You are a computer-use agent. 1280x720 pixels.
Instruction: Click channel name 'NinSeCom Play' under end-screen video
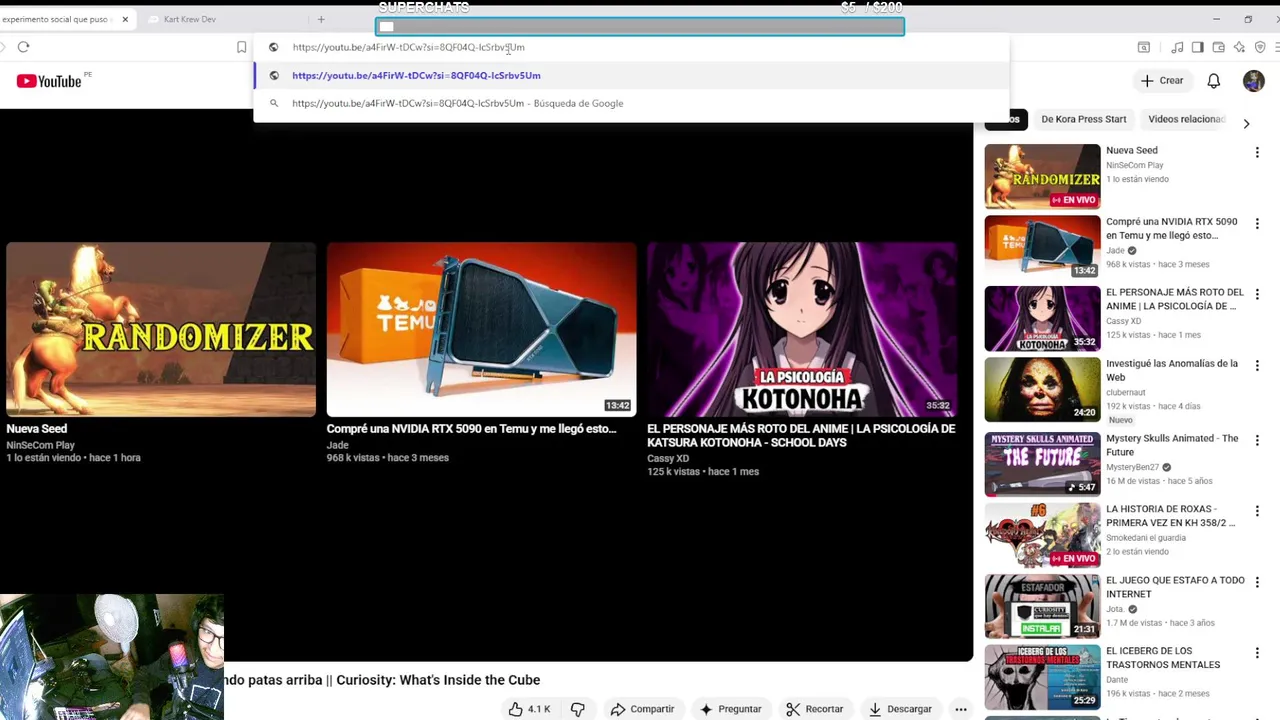41,445
